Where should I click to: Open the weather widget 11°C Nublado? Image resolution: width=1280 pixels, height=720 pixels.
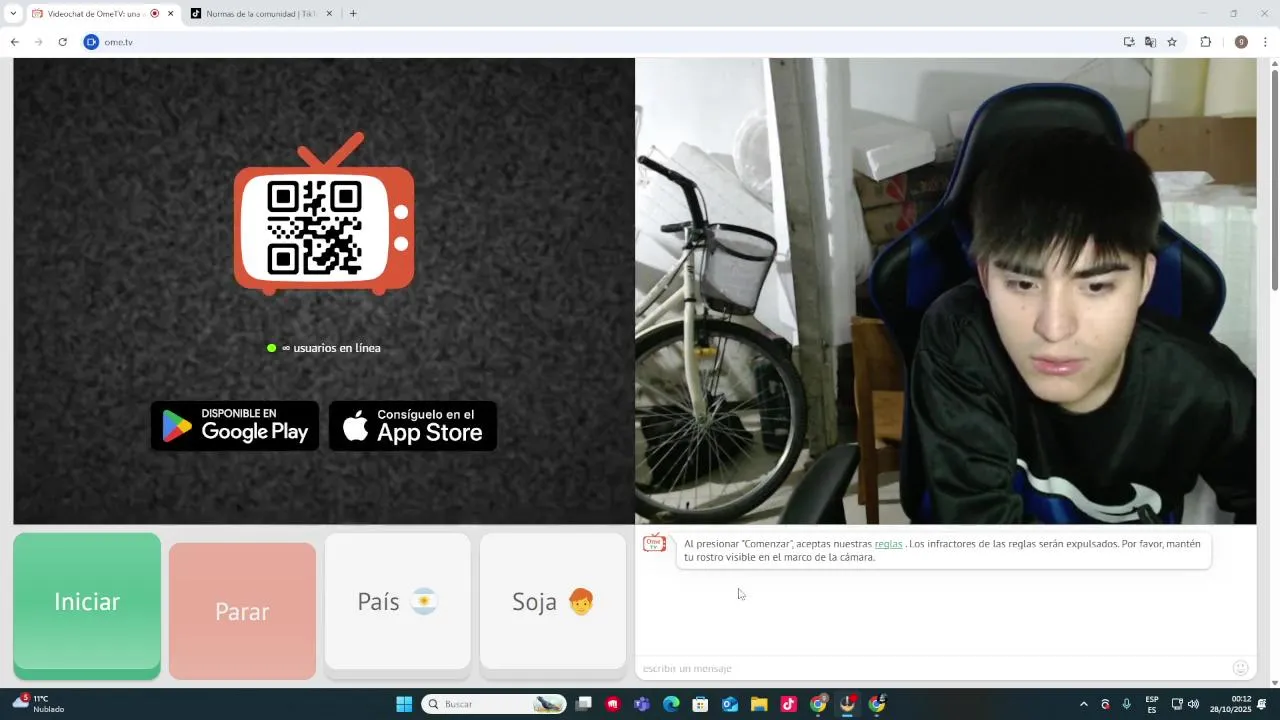pos(40,704)
